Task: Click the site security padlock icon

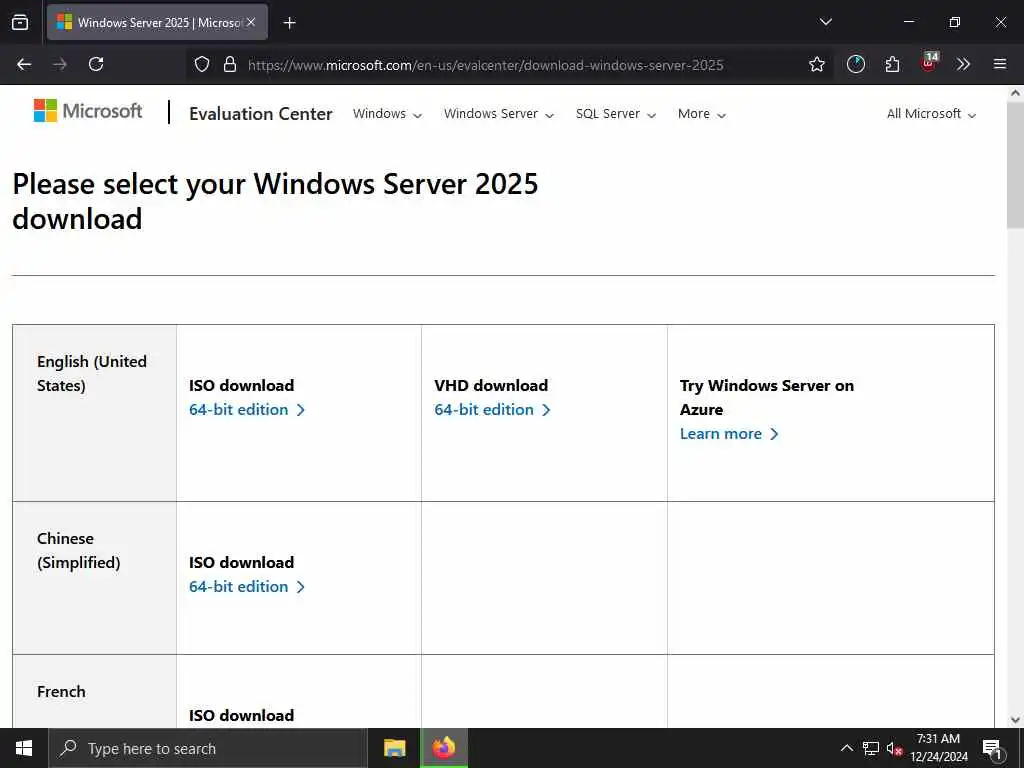Action: tap(230, 64)
